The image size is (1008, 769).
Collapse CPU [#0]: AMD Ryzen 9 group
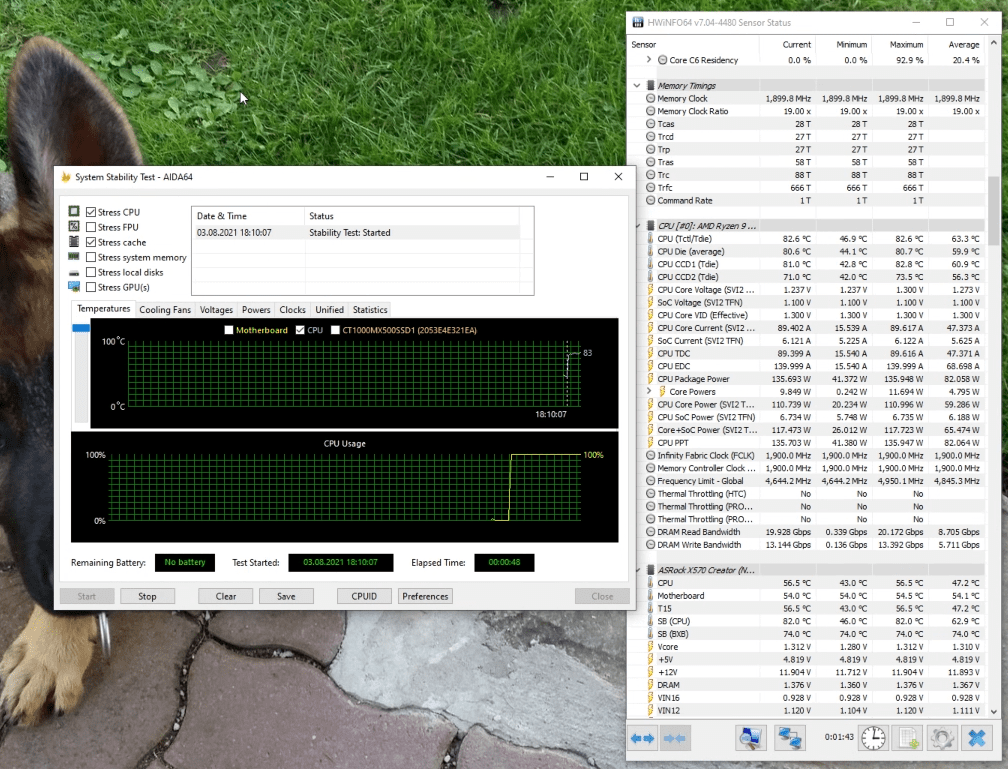[638, 226]
